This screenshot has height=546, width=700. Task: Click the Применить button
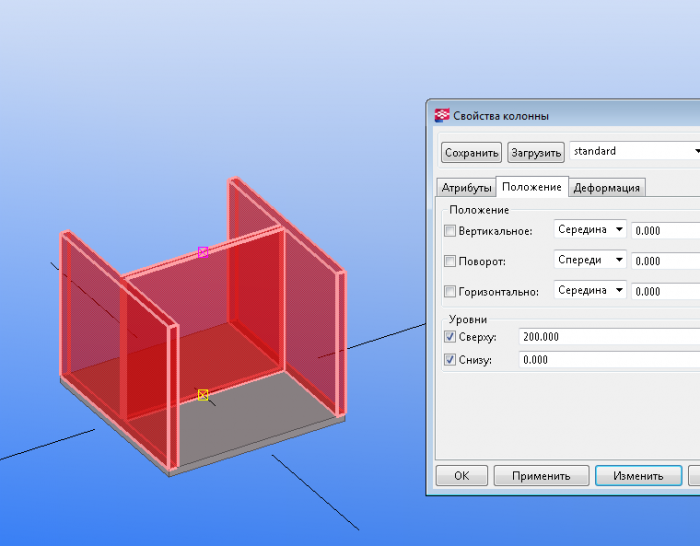pyautogui.click(x=541, y=476)
